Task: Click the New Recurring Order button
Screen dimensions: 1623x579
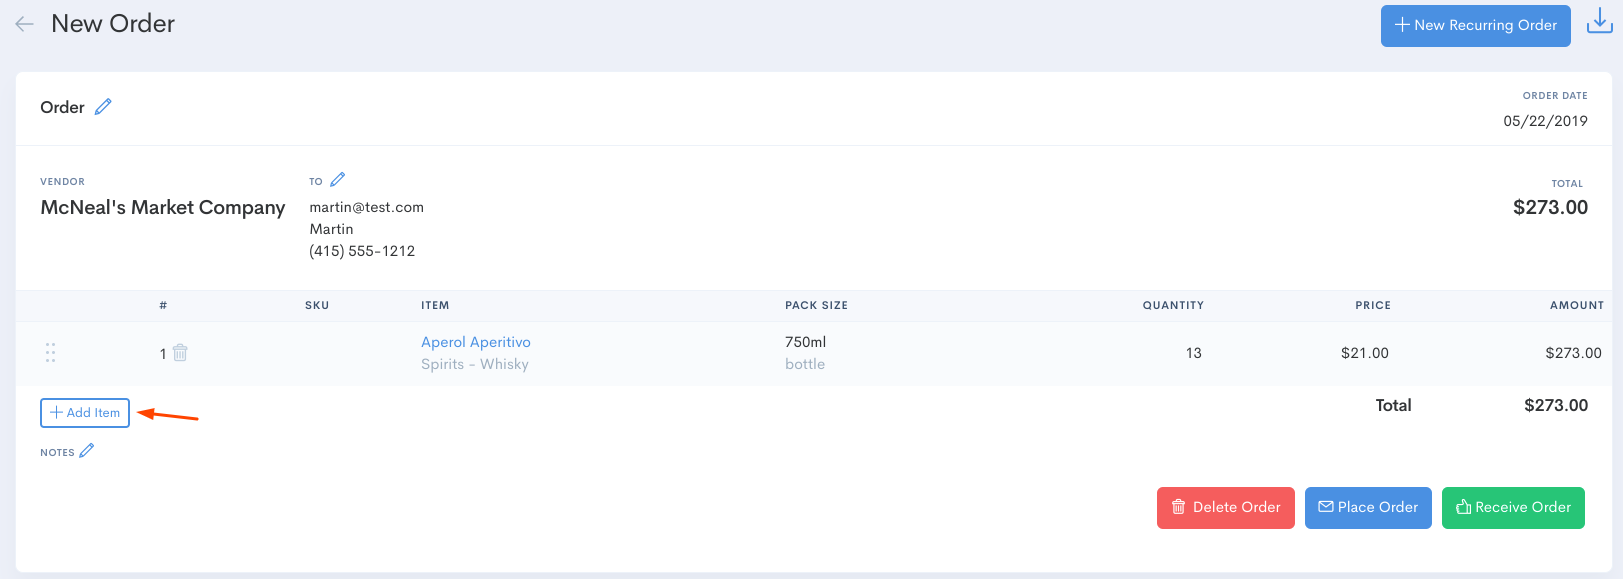Action: (1476, 25)
